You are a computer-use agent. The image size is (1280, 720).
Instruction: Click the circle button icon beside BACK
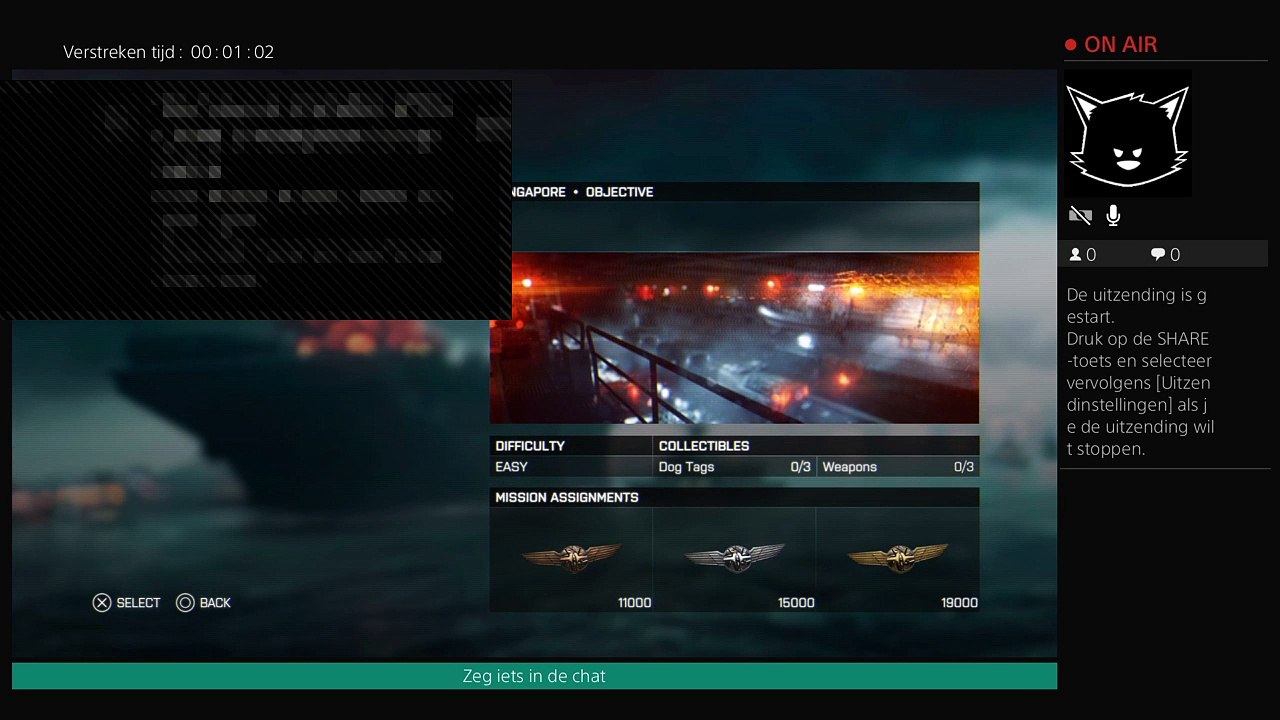click(185, 603)
